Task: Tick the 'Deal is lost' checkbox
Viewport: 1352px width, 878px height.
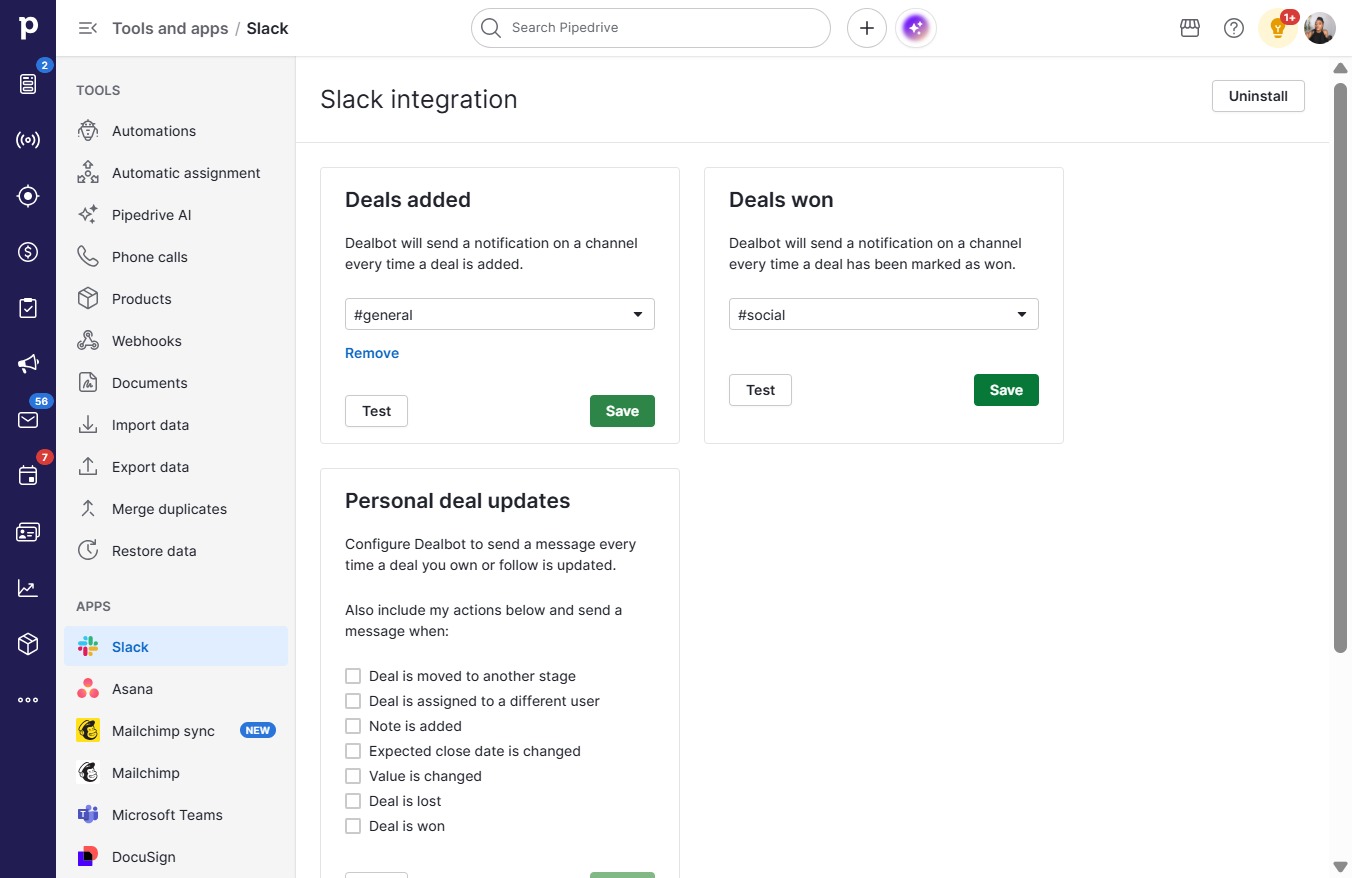Action: [x=353, y=801]
